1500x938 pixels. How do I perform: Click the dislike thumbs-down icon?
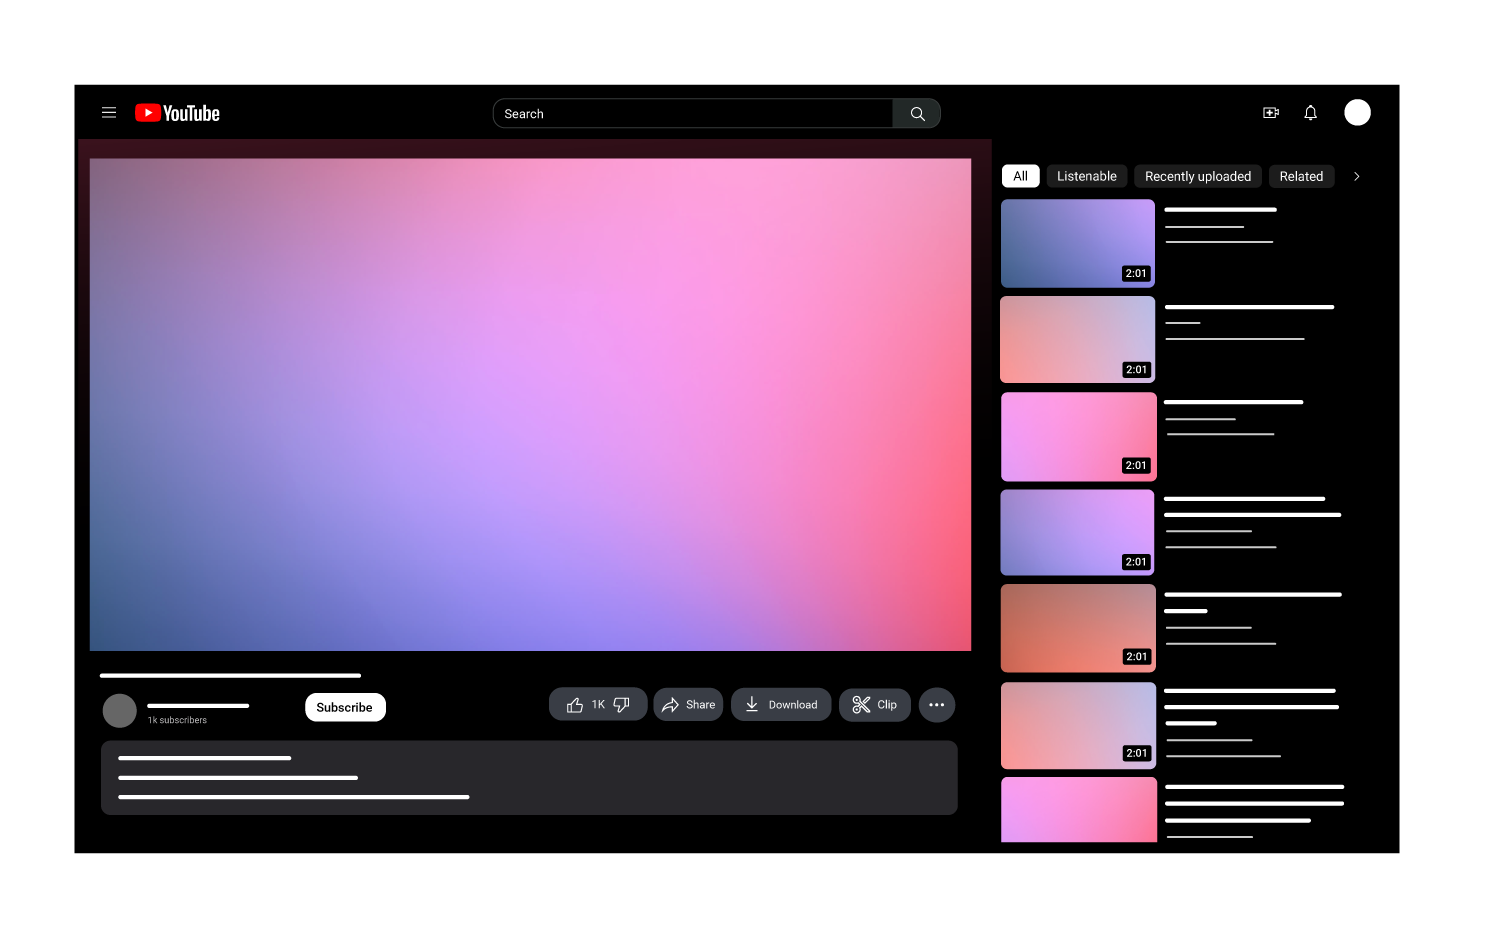pyautogui.click(x=620, y=704)
